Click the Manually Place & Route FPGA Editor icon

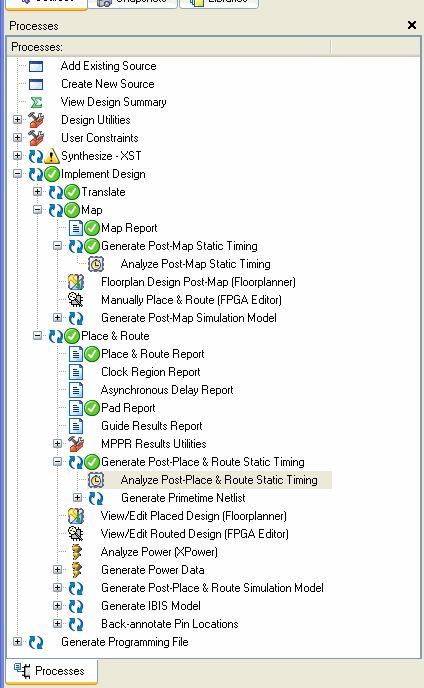(76, 300)
